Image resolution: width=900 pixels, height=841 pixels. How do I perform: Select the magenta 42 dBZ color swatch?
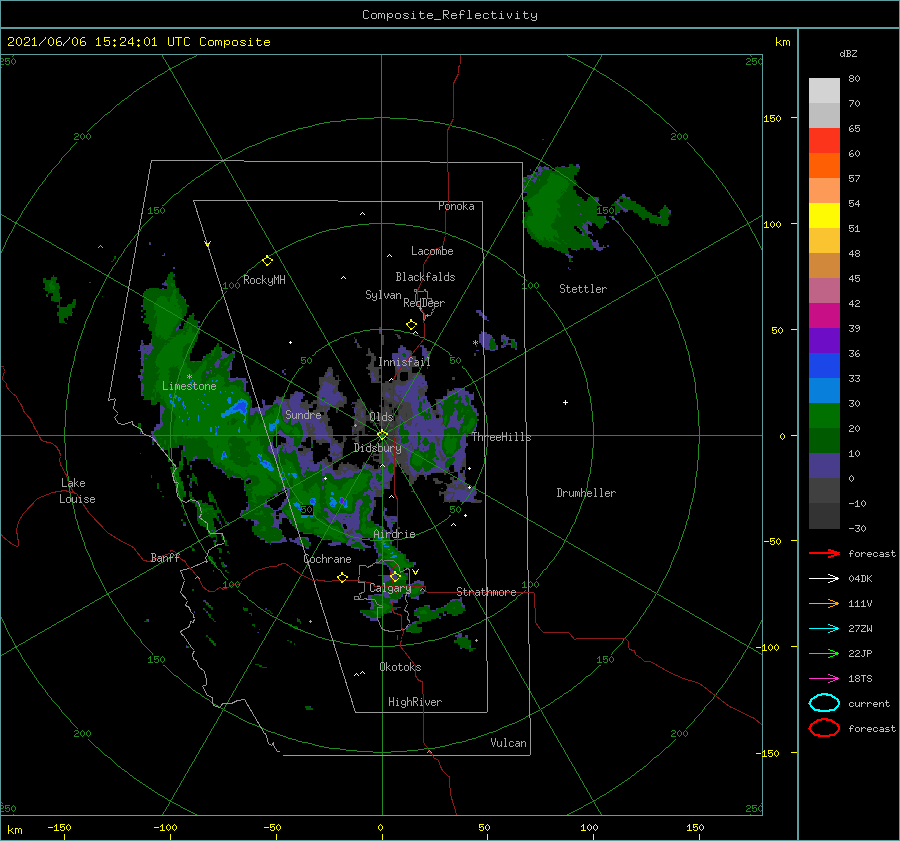[824, 315]
